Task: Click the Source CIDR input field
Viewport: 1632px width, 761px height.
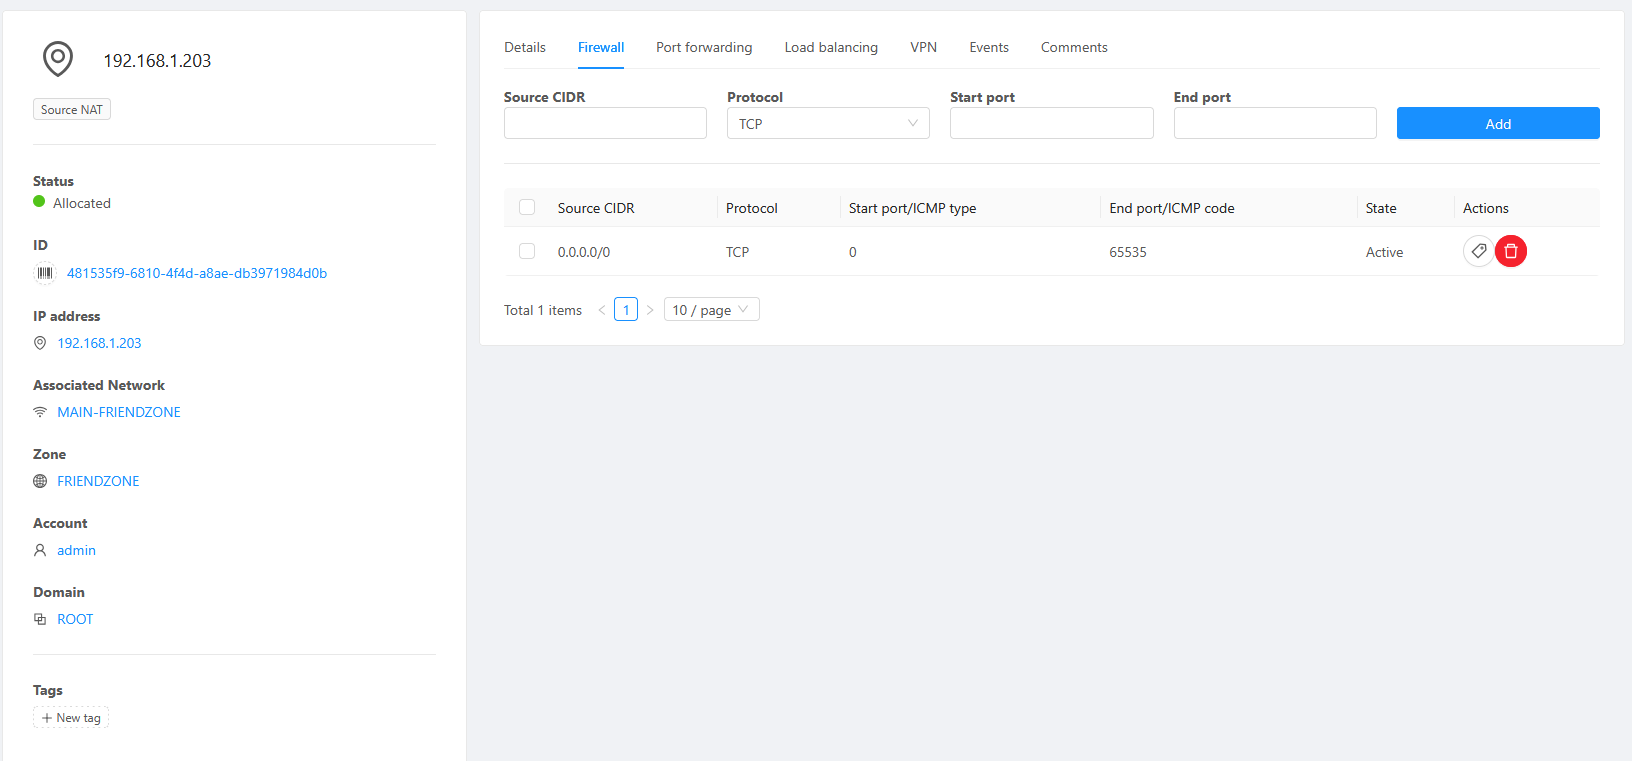Action: coord(605,123)
